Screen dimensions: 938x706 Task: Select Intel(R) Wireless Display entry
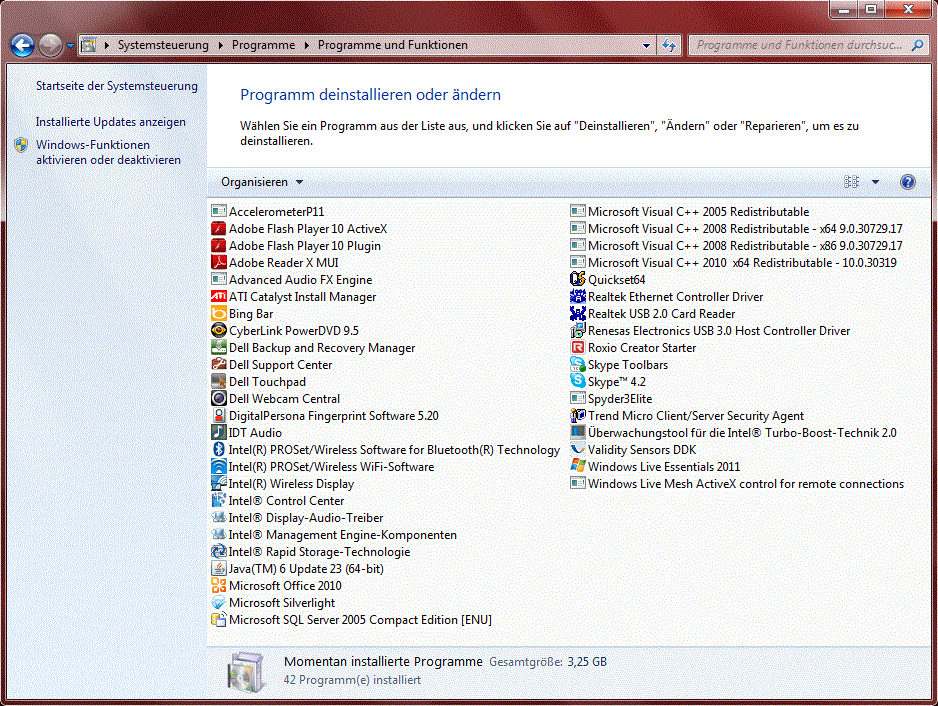coord(282,483)
